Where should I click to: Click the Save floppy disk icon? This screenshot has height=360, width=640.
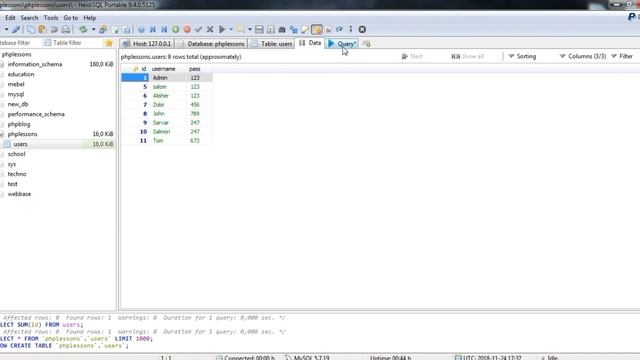pos(259,29)
